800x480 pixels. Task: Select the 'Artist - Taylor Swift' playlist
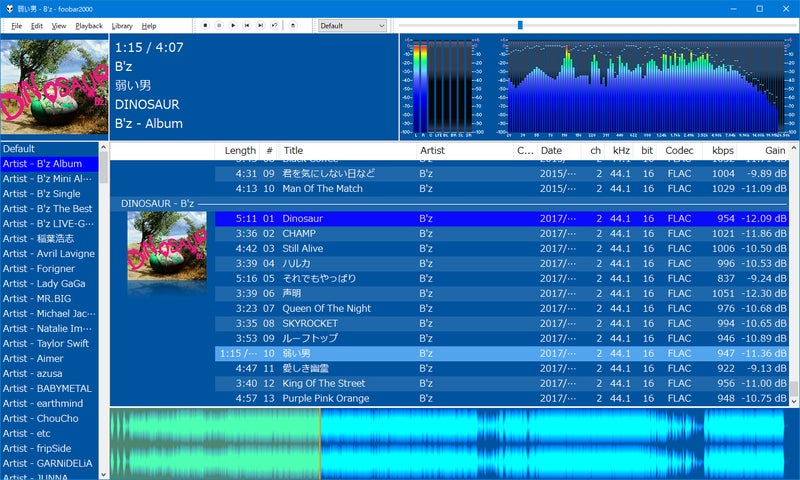click(x=50, y=343)
